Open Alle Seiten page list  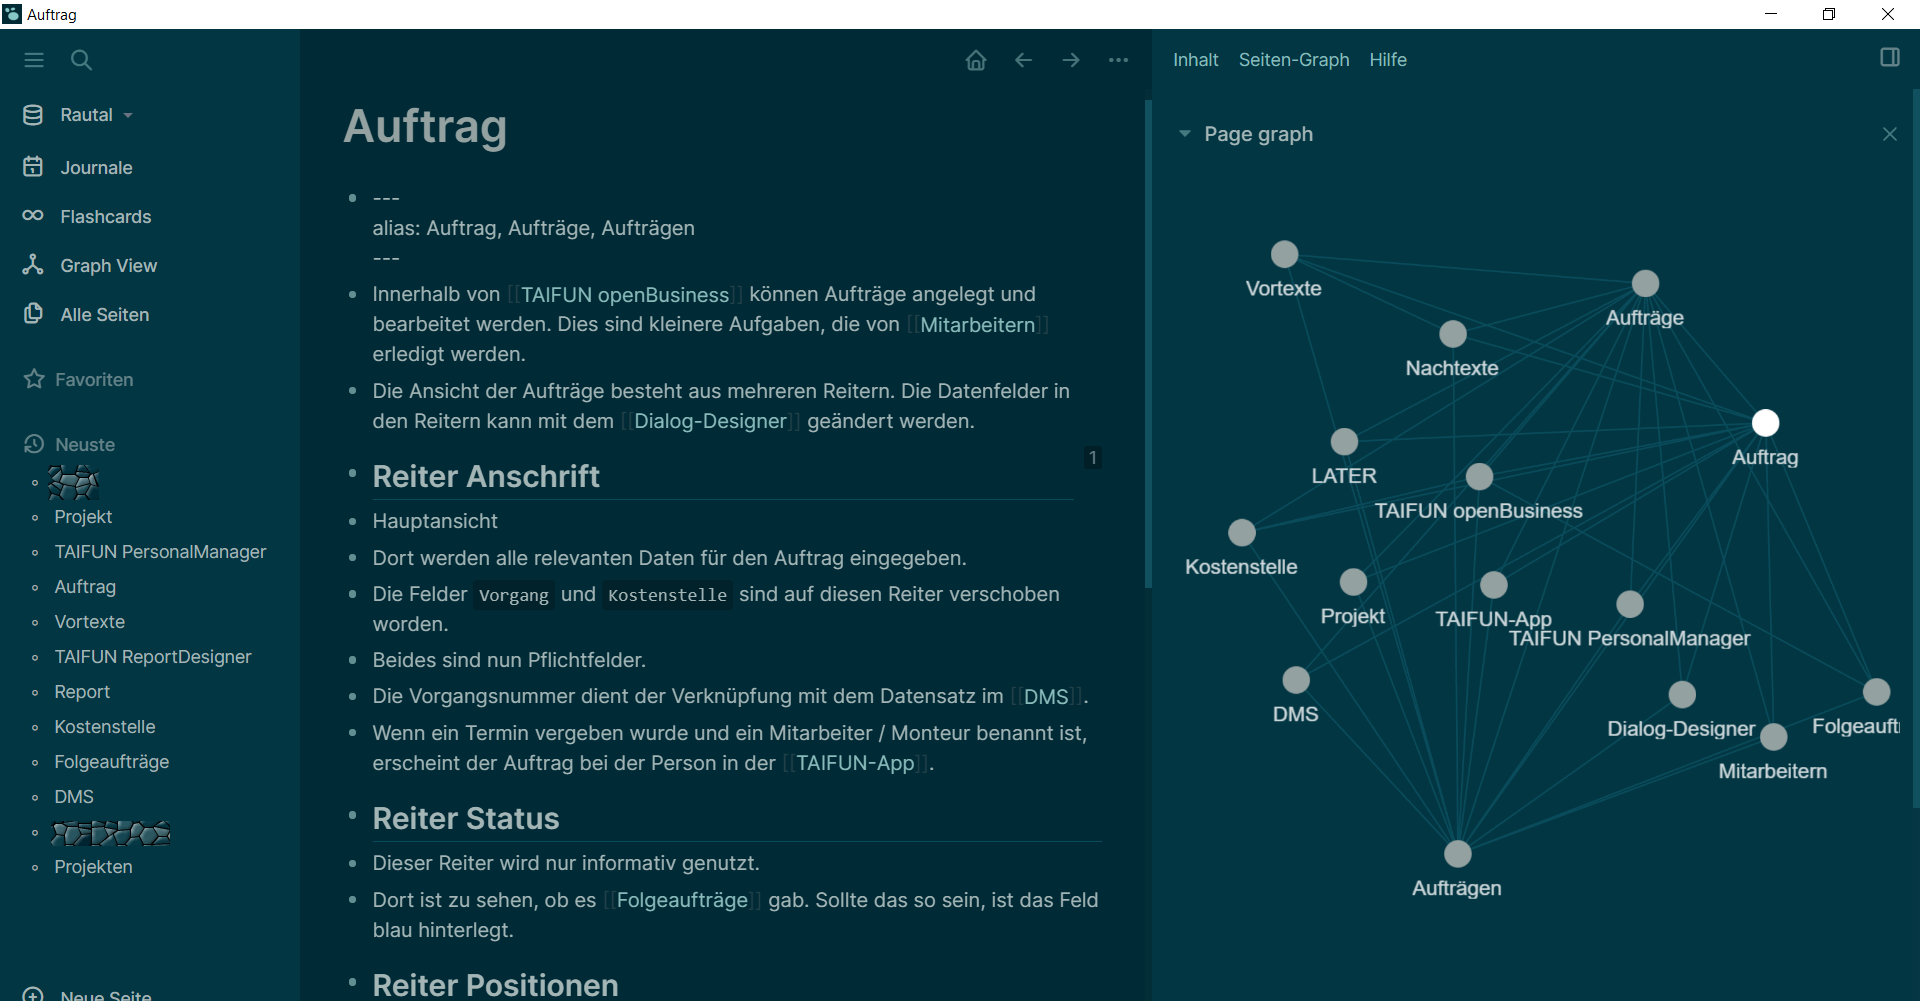click(x=104, y=315)
